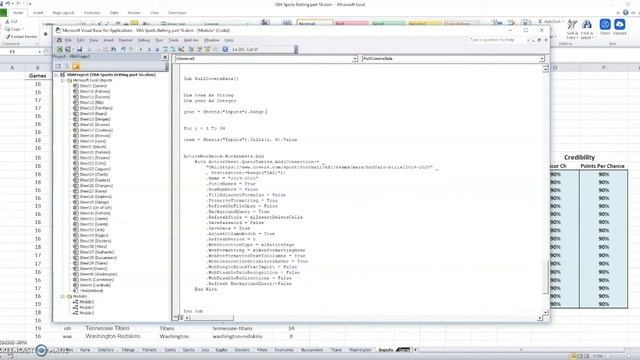This screenshot has height=360, width=640.
Task: Click Sort & Filter icon in Excel ribbon
Action: point(572,29)
